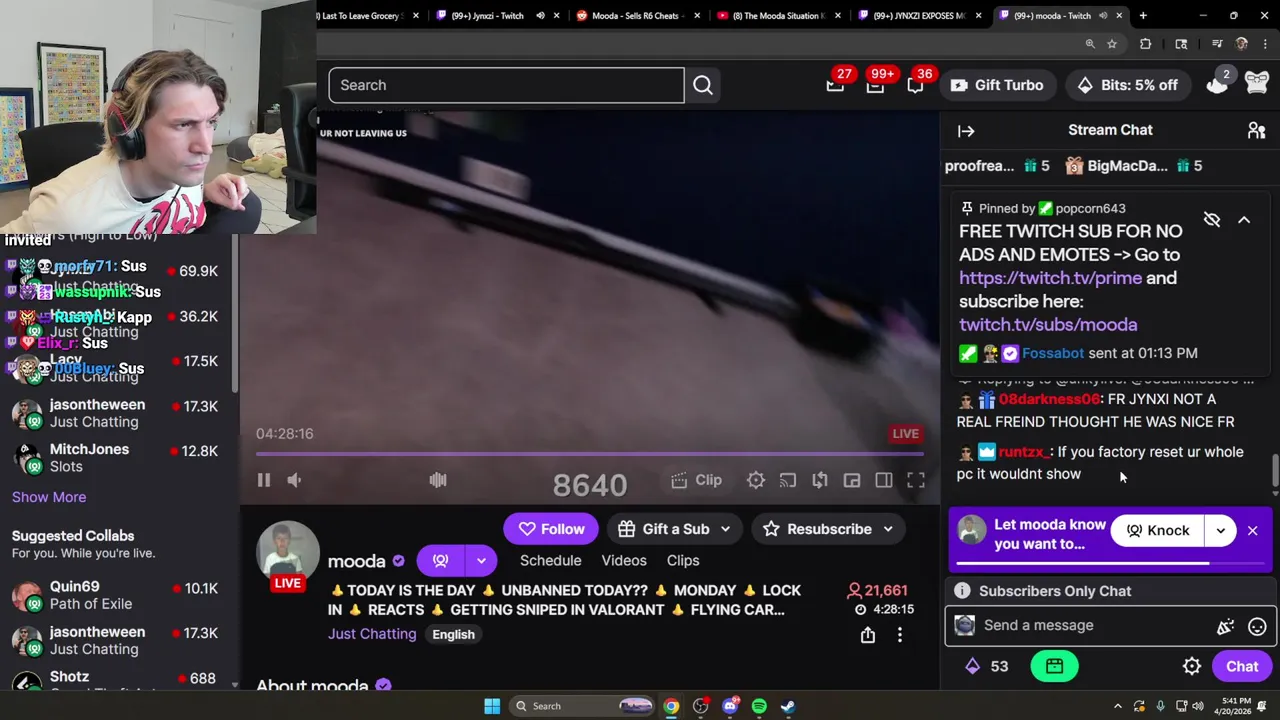The image size is (1280, 720).
Task: Bookmark this page with the star icon
Action: pyautogui.click(x=1112, y=44)
